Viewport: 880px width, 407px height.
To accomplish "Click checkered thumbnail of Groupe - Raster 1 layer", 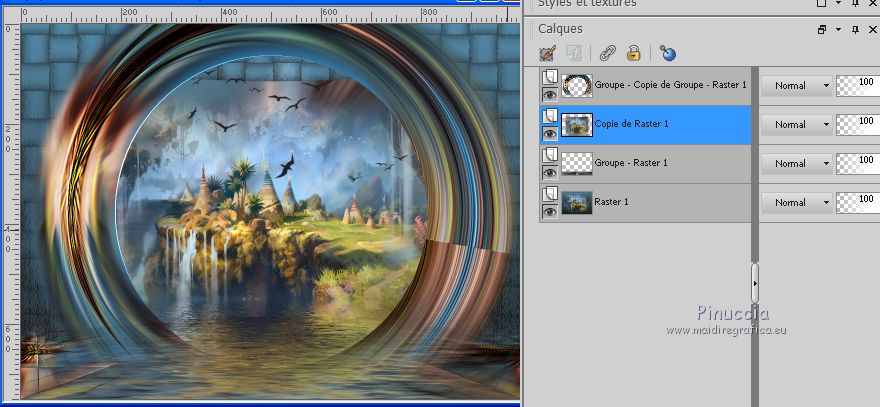I will tap(577, 163).
